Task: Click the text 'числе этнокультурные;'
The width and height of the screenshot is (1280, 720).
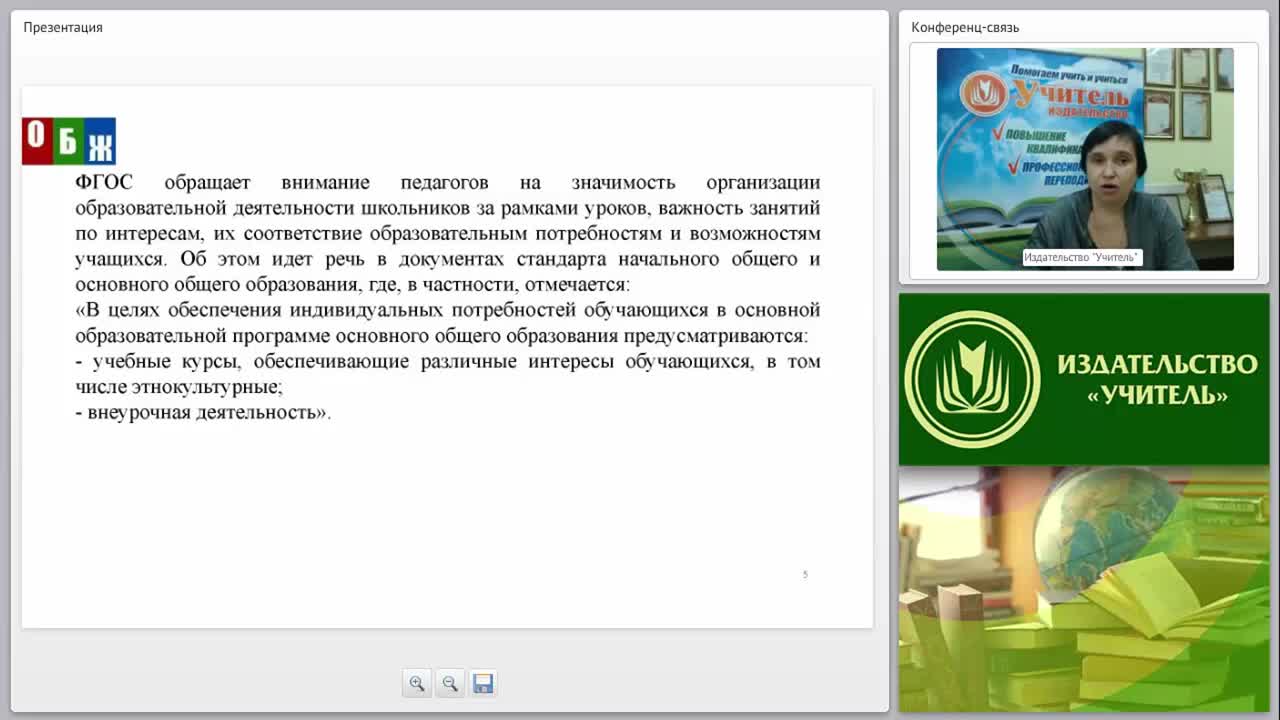Action: (179, 386)
